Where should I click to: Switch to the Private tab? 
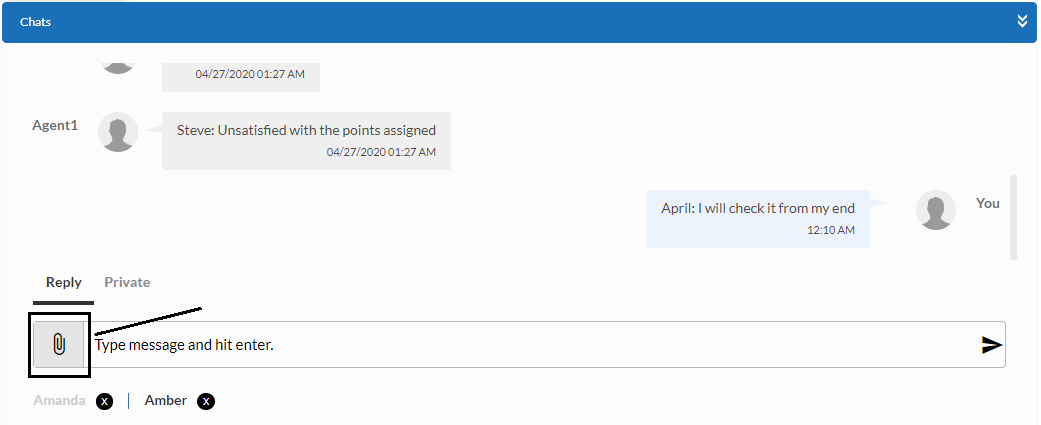(127, 282)
